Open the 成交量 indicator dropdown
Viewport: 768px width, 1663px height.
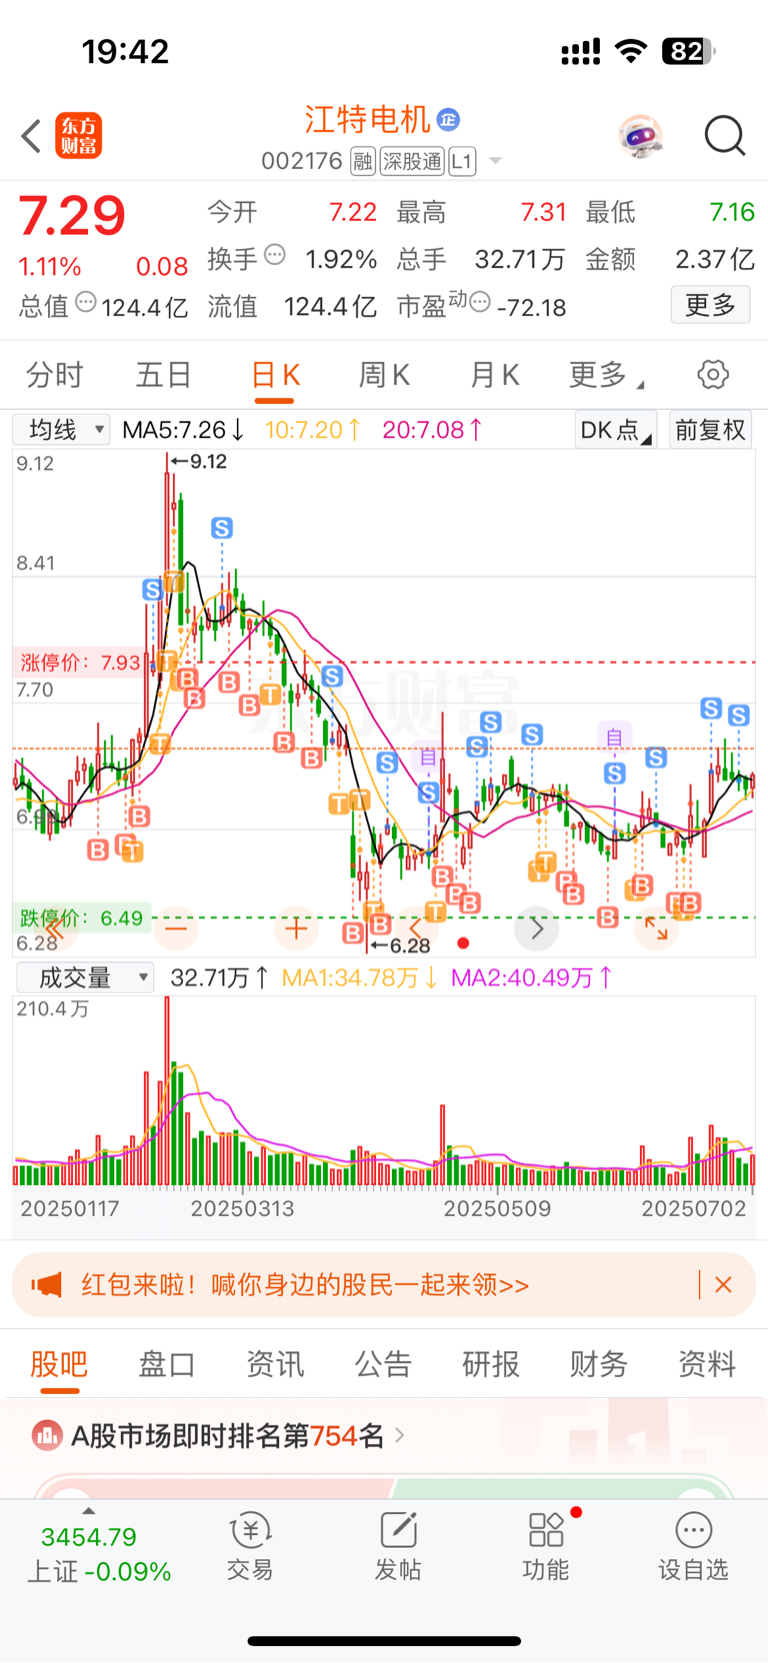click(x=86, y=978)
